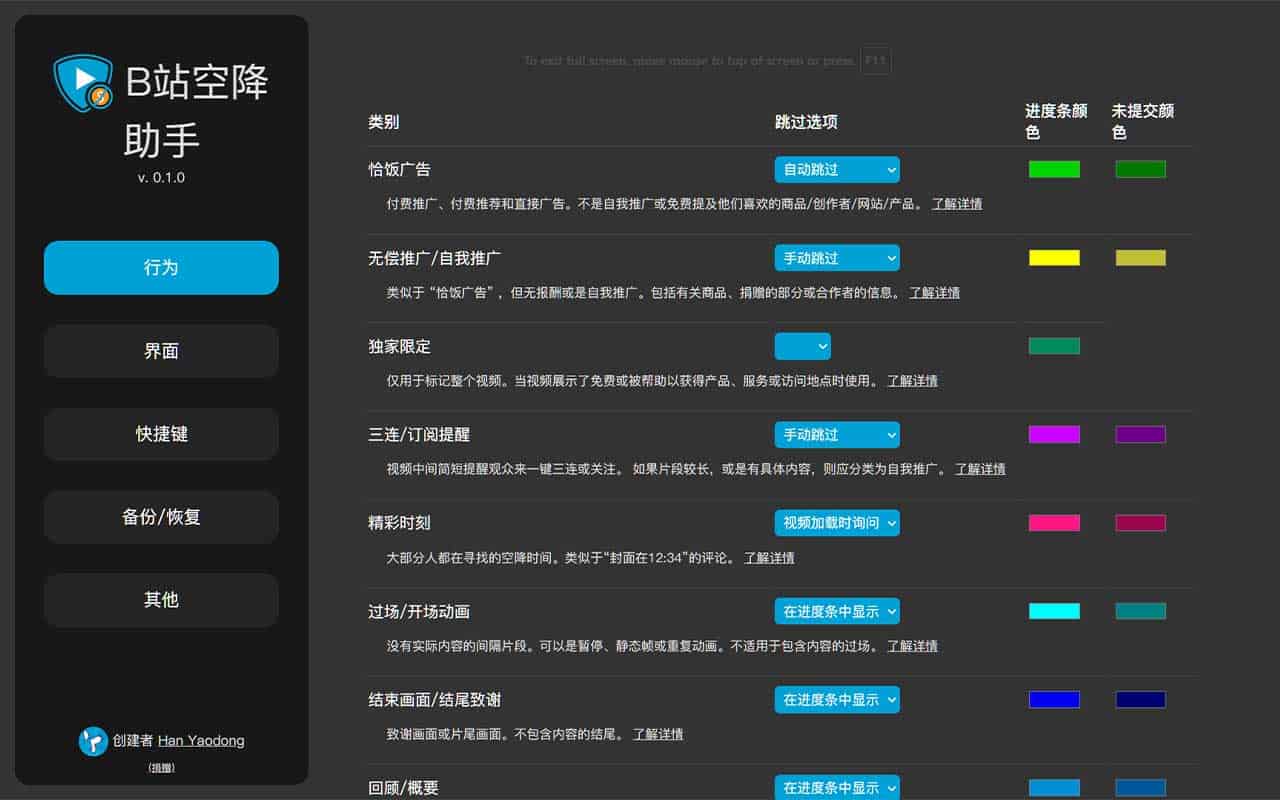Switch to the 界面 settings section
The height and width of the screenshot is (800, 1280).
click(160, 351)
